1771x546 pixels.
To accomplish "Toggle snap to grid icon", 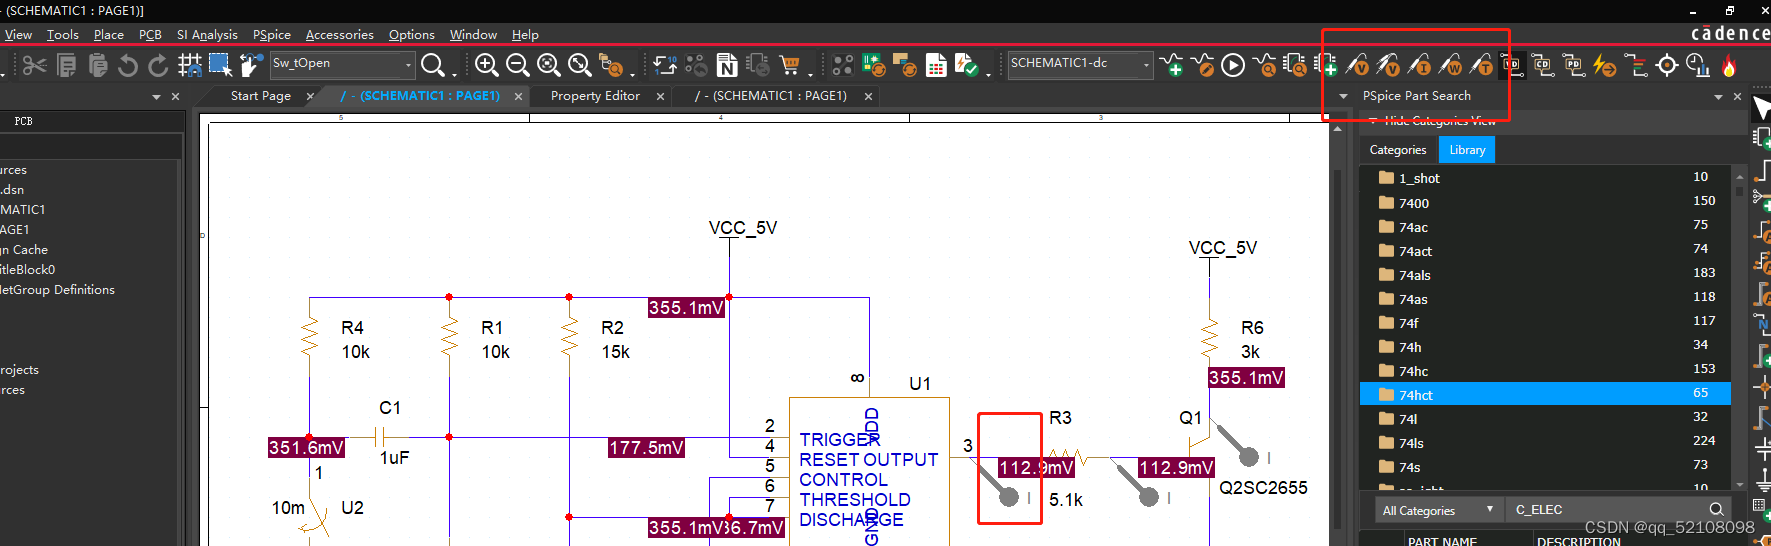I will 189,65.
